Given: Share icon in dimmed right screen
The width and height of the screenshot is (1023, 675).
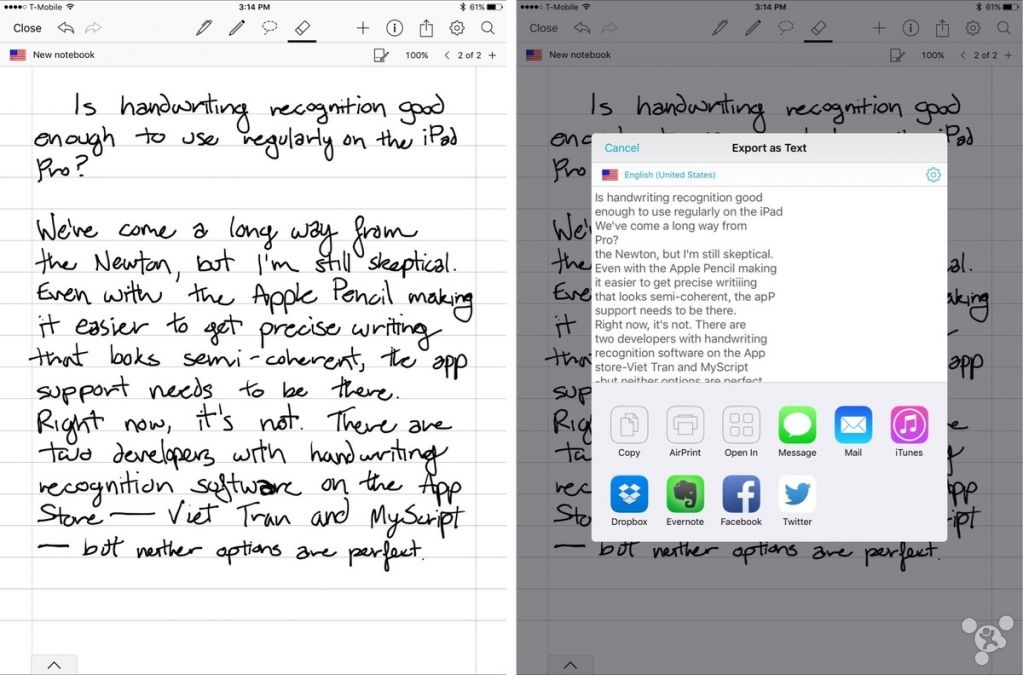Looking at the screenshot, I should pyautogui.click(x=942, y=28).
